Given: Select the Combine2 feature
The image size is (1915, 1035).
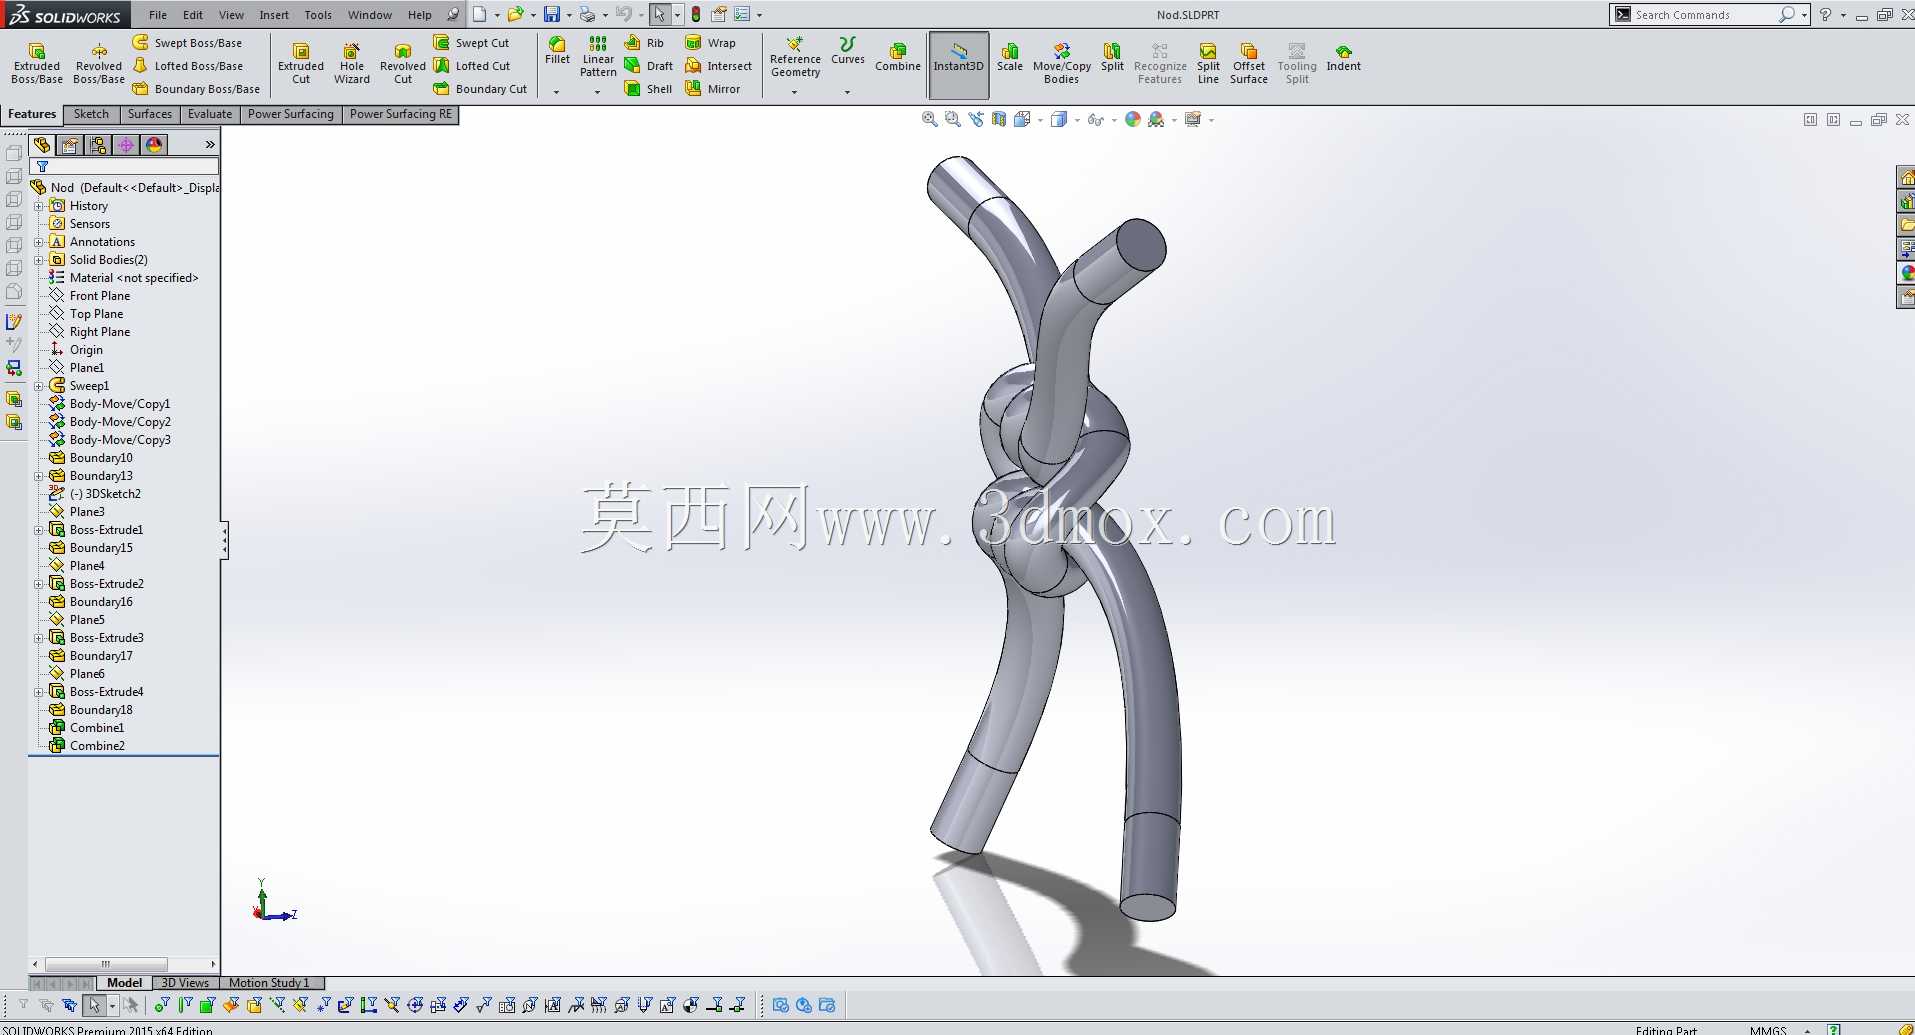Looking at the screenshot, I should [87, 746].
